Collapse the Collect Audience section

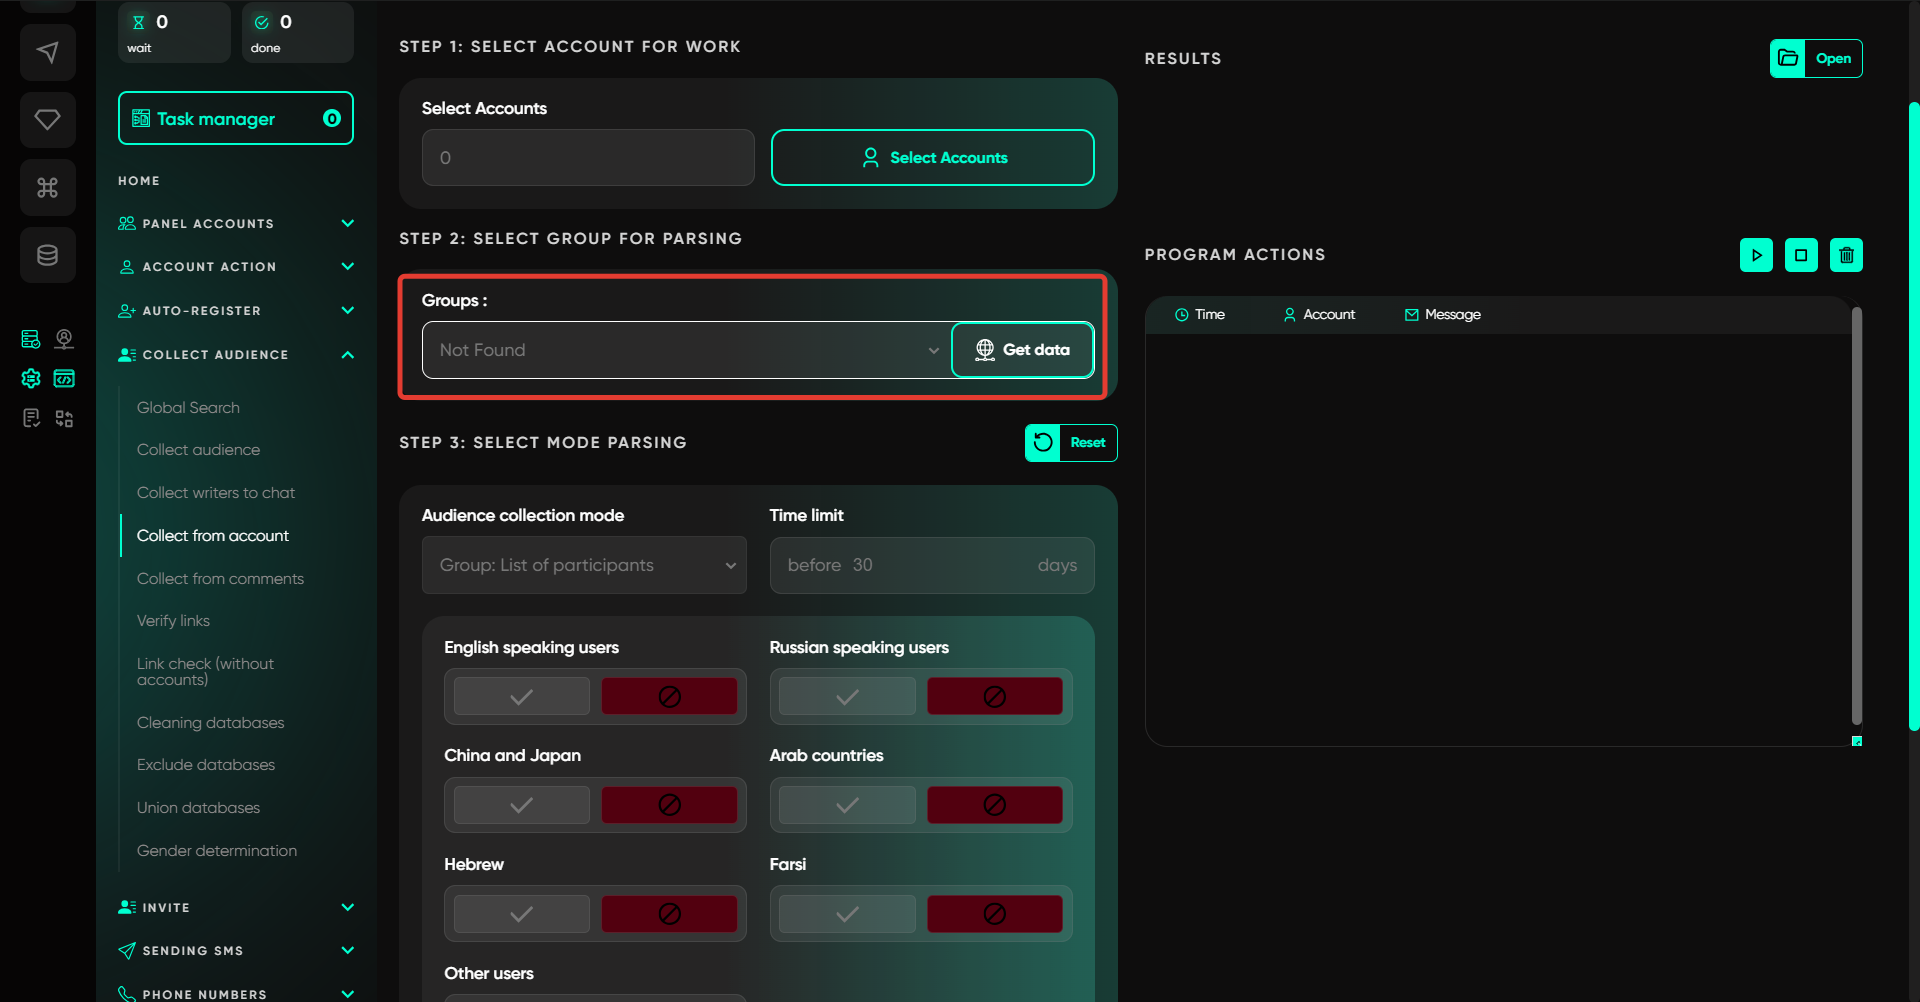pos(347,355)
